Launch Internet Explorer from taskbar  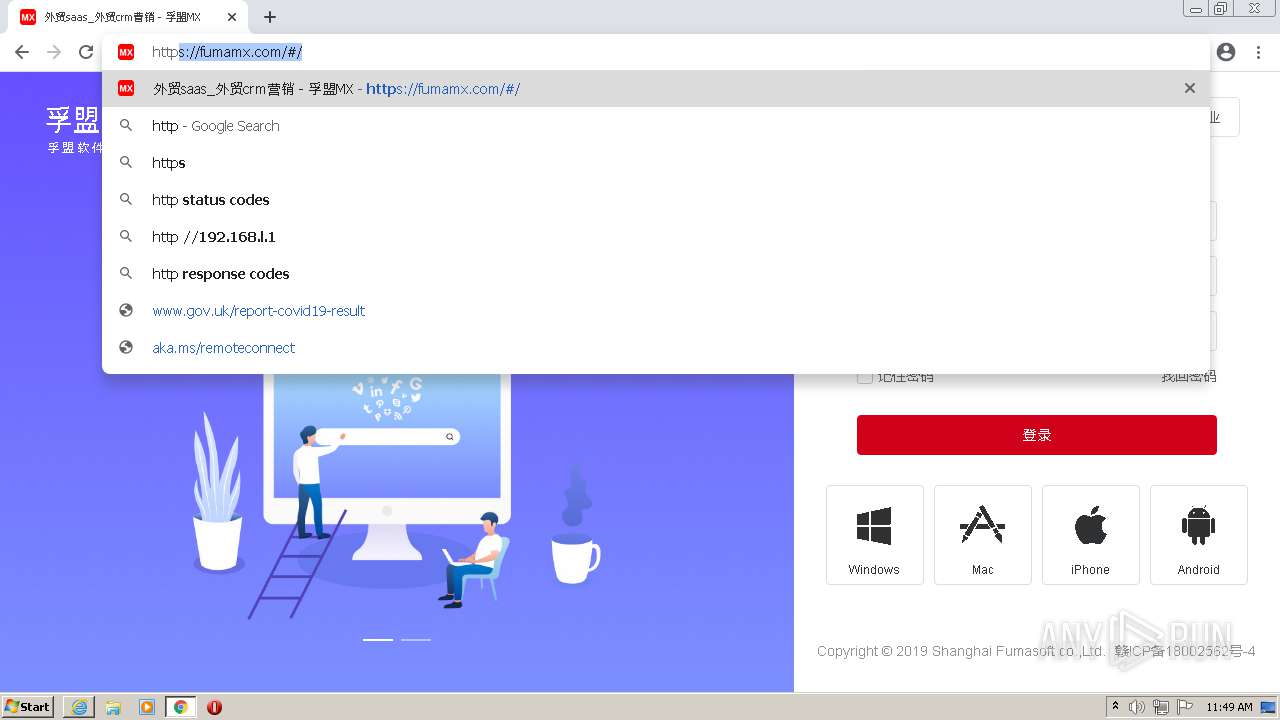tap(79, 707)
